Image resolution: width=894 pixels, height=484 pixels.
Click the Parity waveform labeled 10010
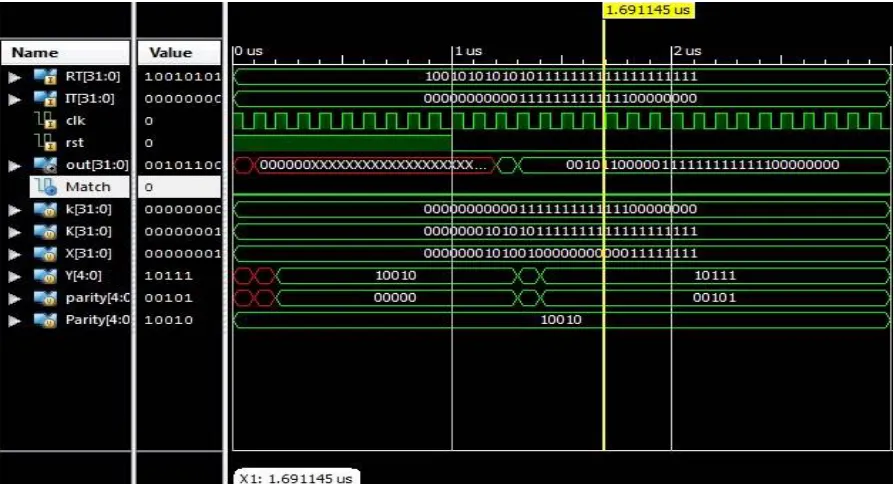[561, 320]
